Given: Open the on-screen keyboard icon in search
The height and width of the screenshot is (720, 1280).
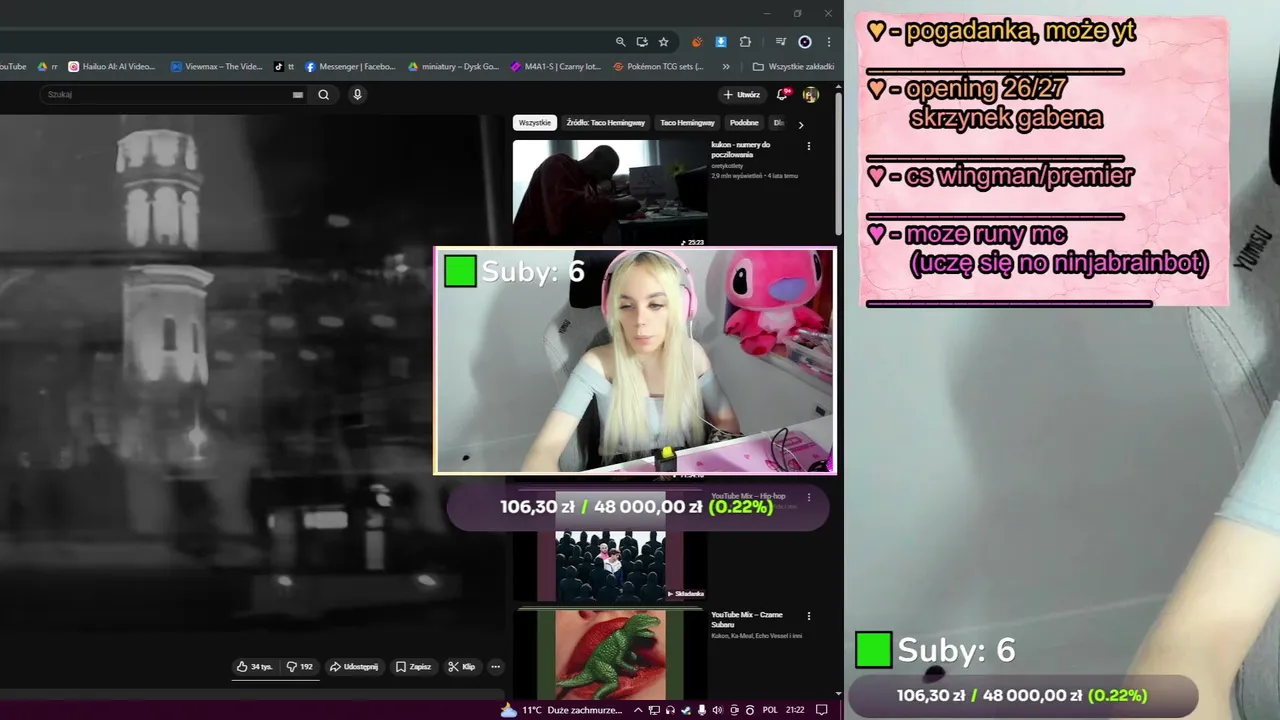Looking at the screenshot, I should tap(297, 95).
